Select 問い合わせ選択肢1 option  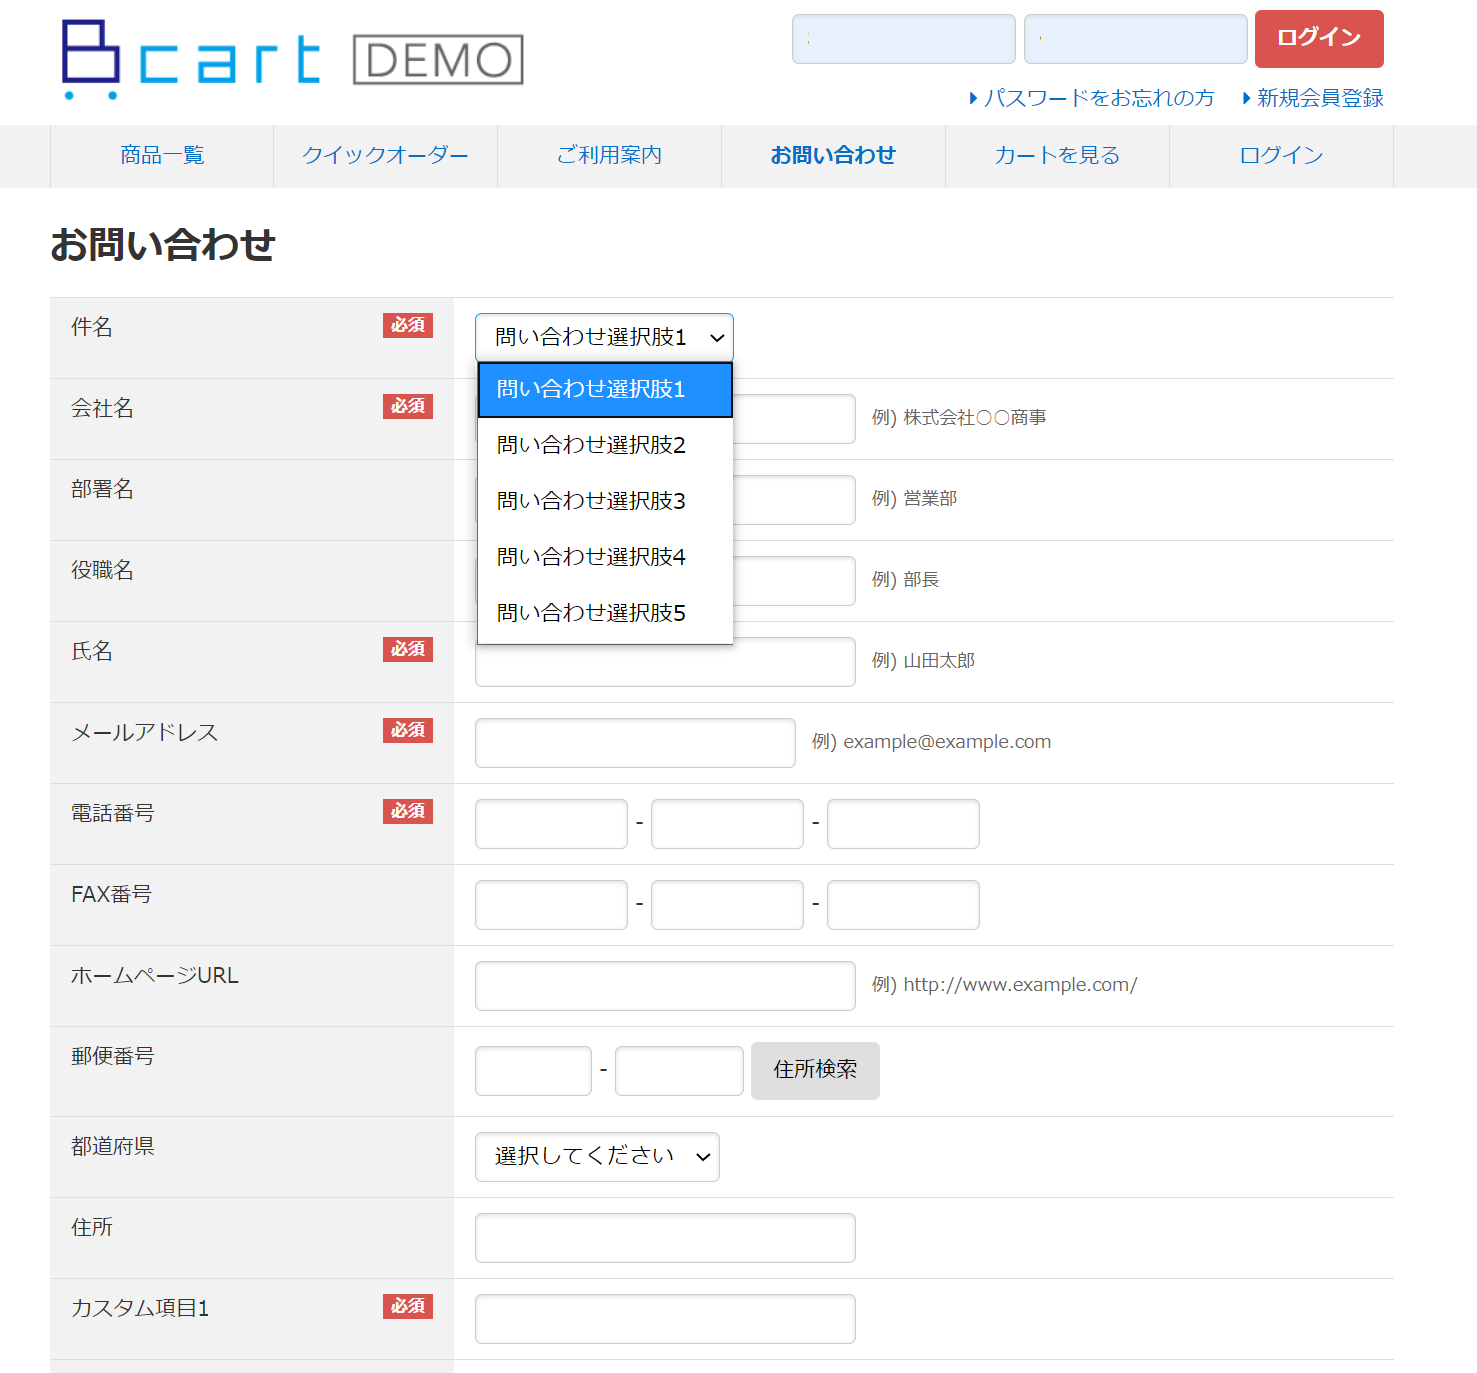[605, 390]
